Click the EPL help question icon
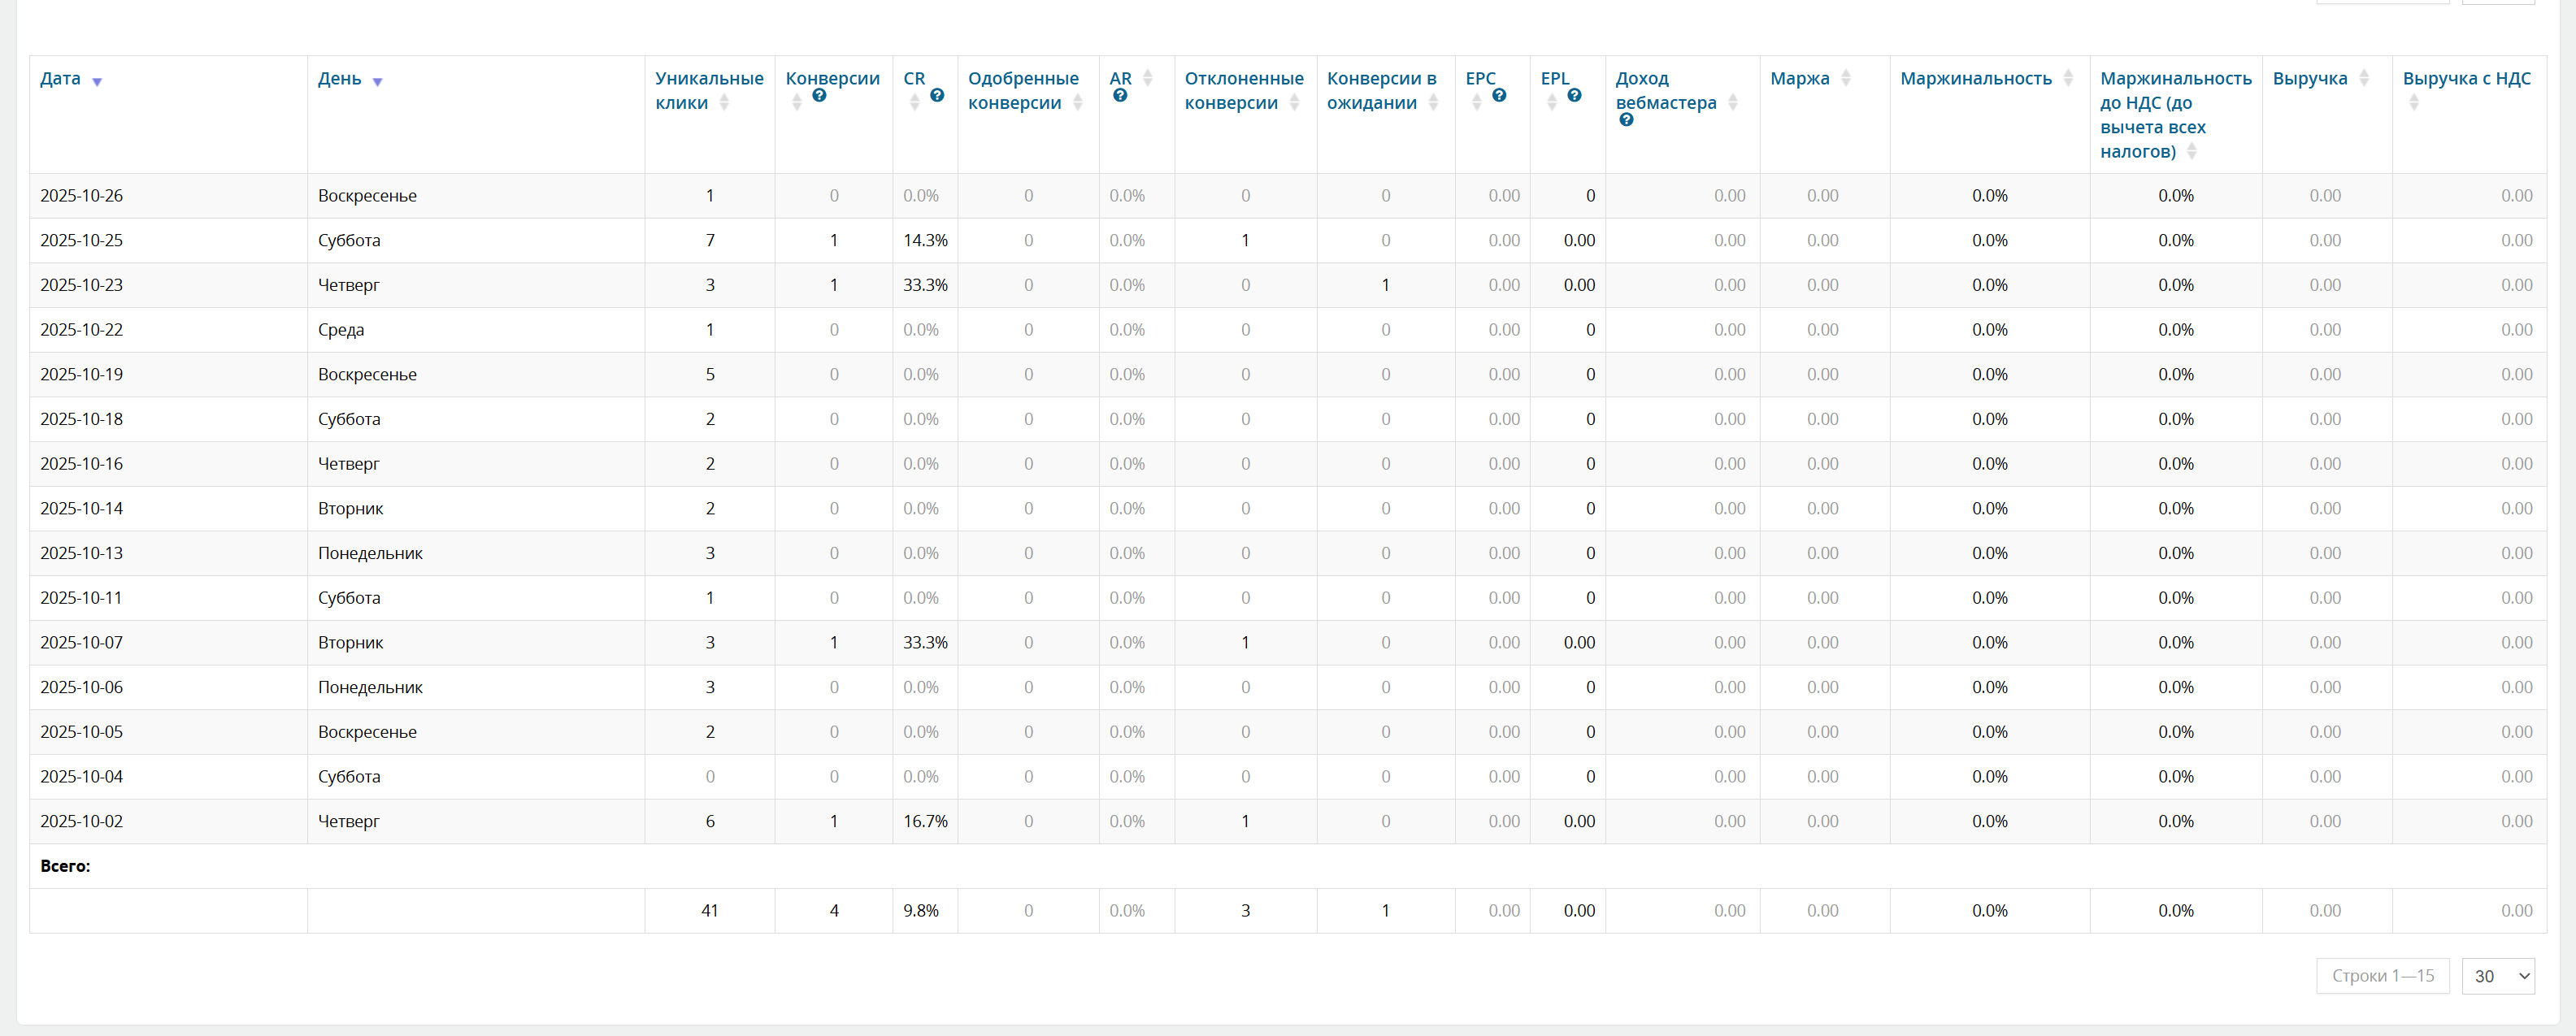The image size is (2576, 1036). click(x=1574, y=96)
